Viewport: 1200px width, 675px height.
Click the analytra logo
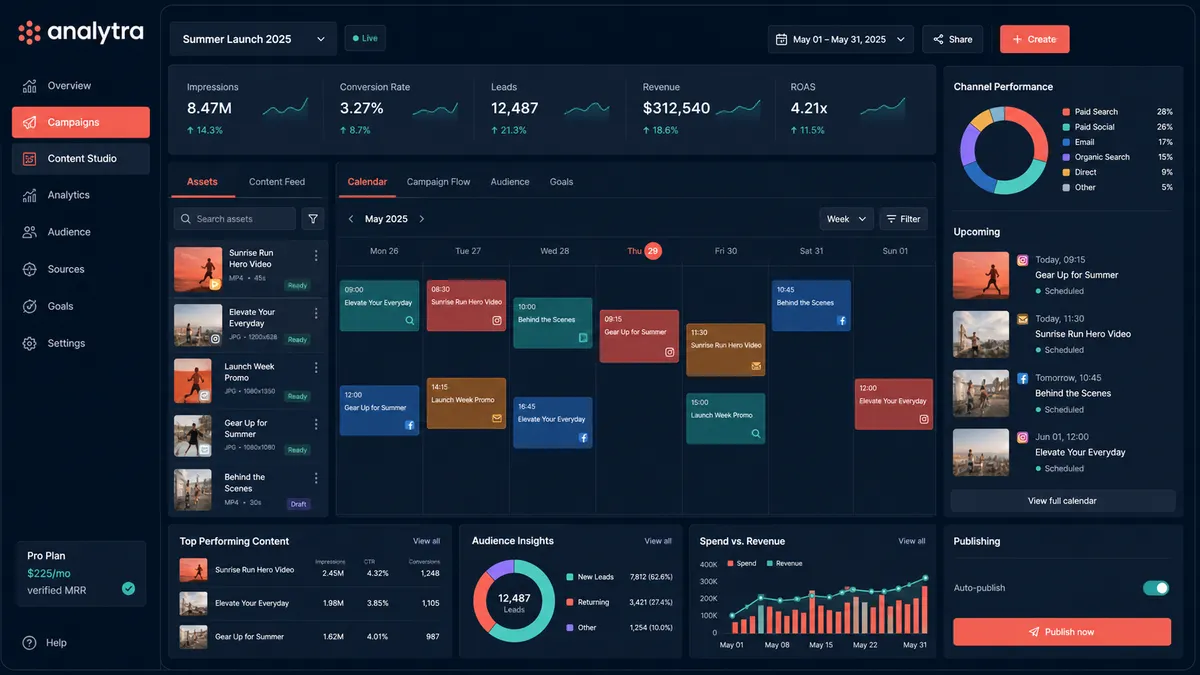pos(81,32)
